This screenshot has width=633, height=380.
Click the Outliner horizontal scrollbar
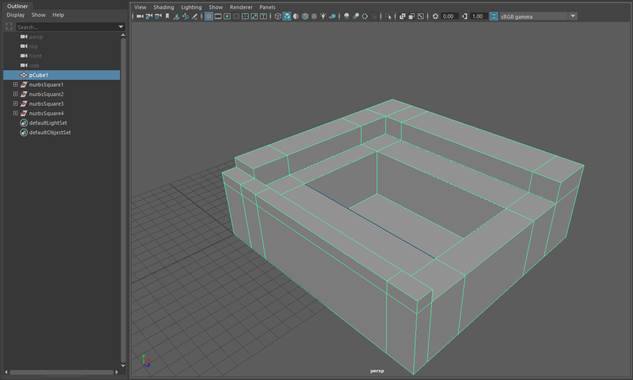point(61,372)
